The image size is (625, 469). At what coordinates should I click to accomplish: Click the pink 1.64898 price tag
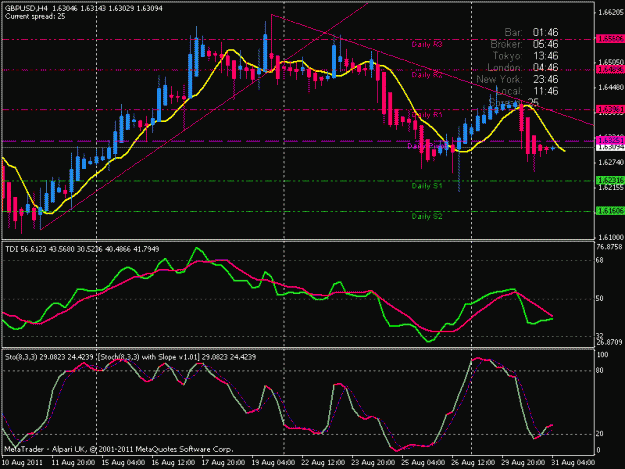click(610, 70)
